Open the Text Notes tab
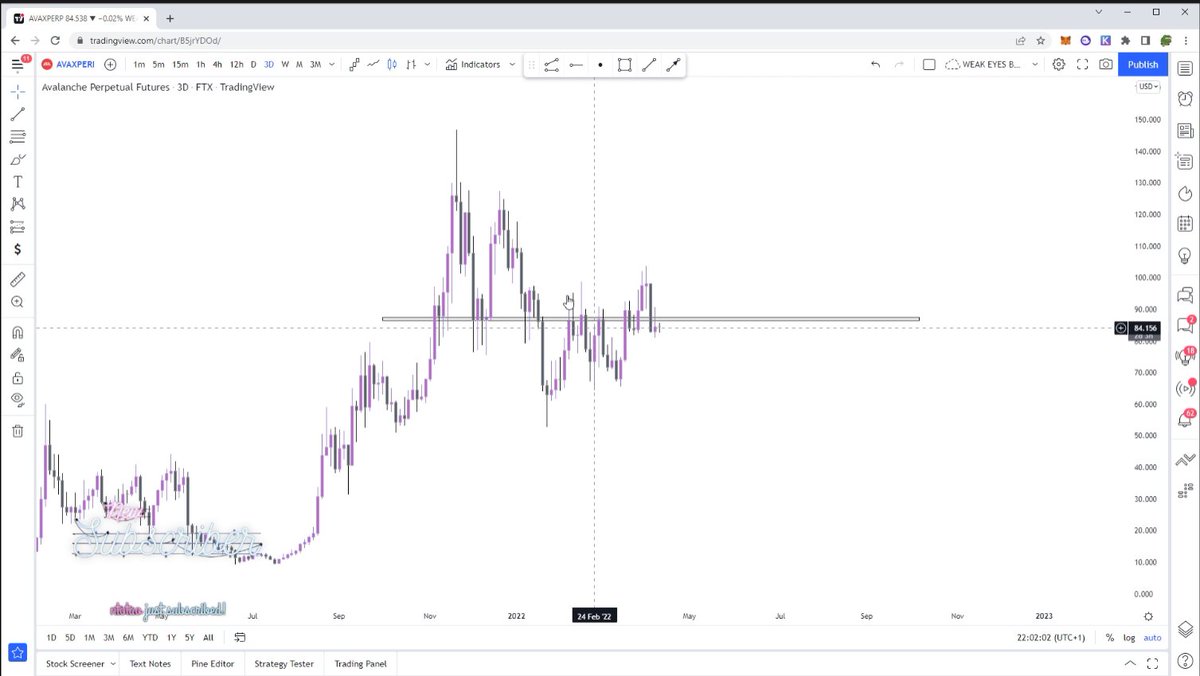Screen dimensions: 1200x676 pos(150,663)
